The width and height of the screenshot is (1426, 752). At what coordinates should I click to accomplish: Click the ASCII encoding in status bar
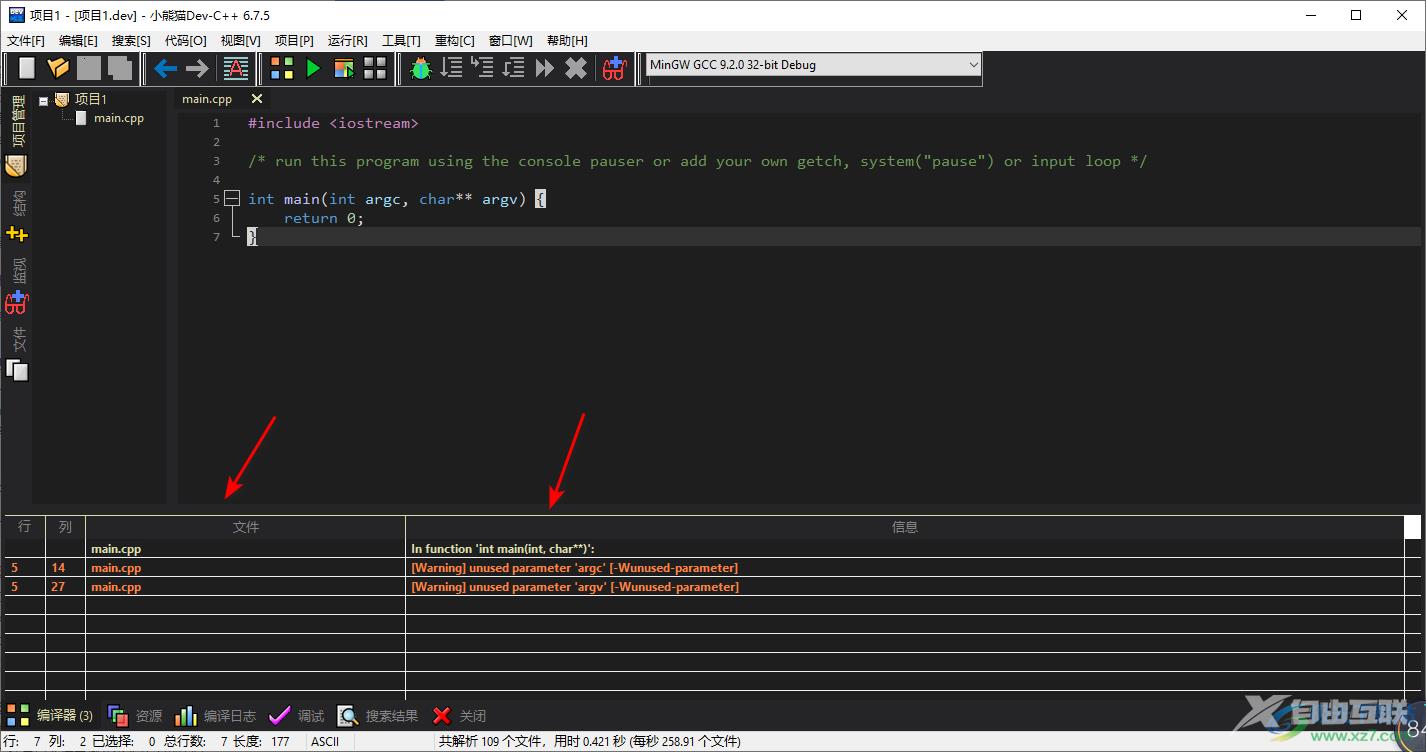(325, 742)
